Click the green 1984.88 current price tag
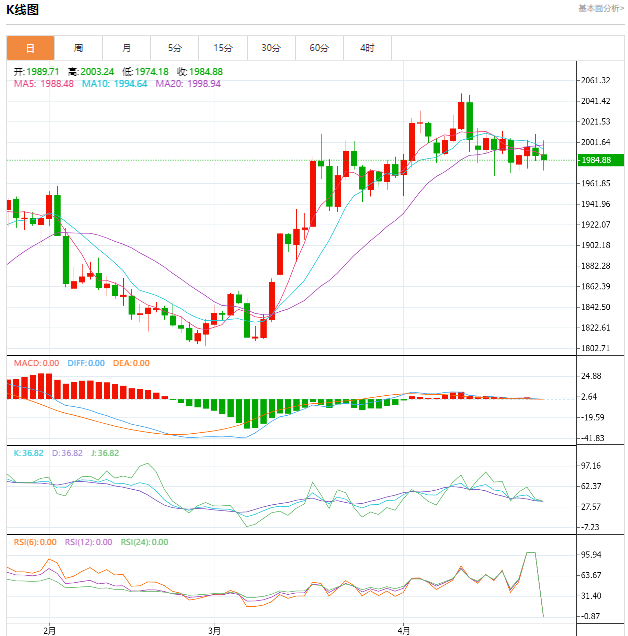 pos(600,160)
